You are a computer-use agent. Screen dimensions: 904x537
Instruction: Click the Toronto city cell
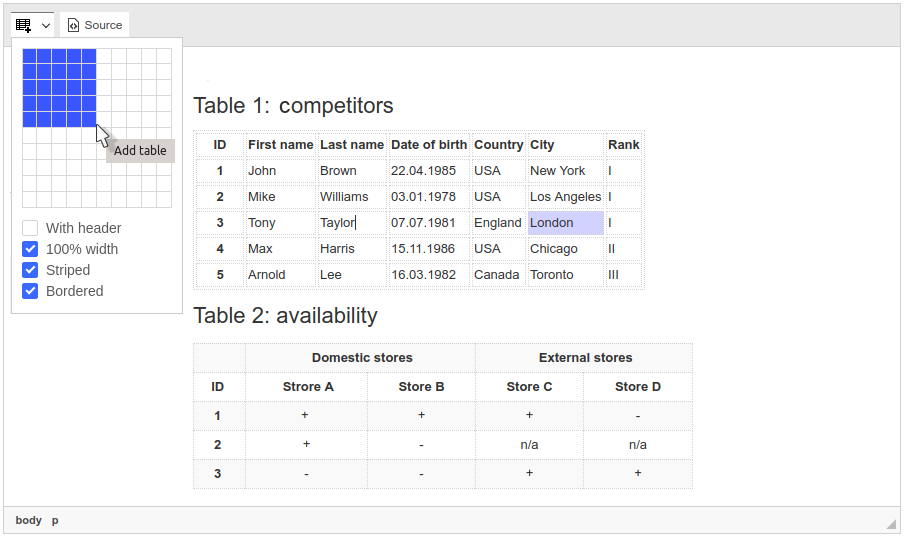click(x=565, y=275)
